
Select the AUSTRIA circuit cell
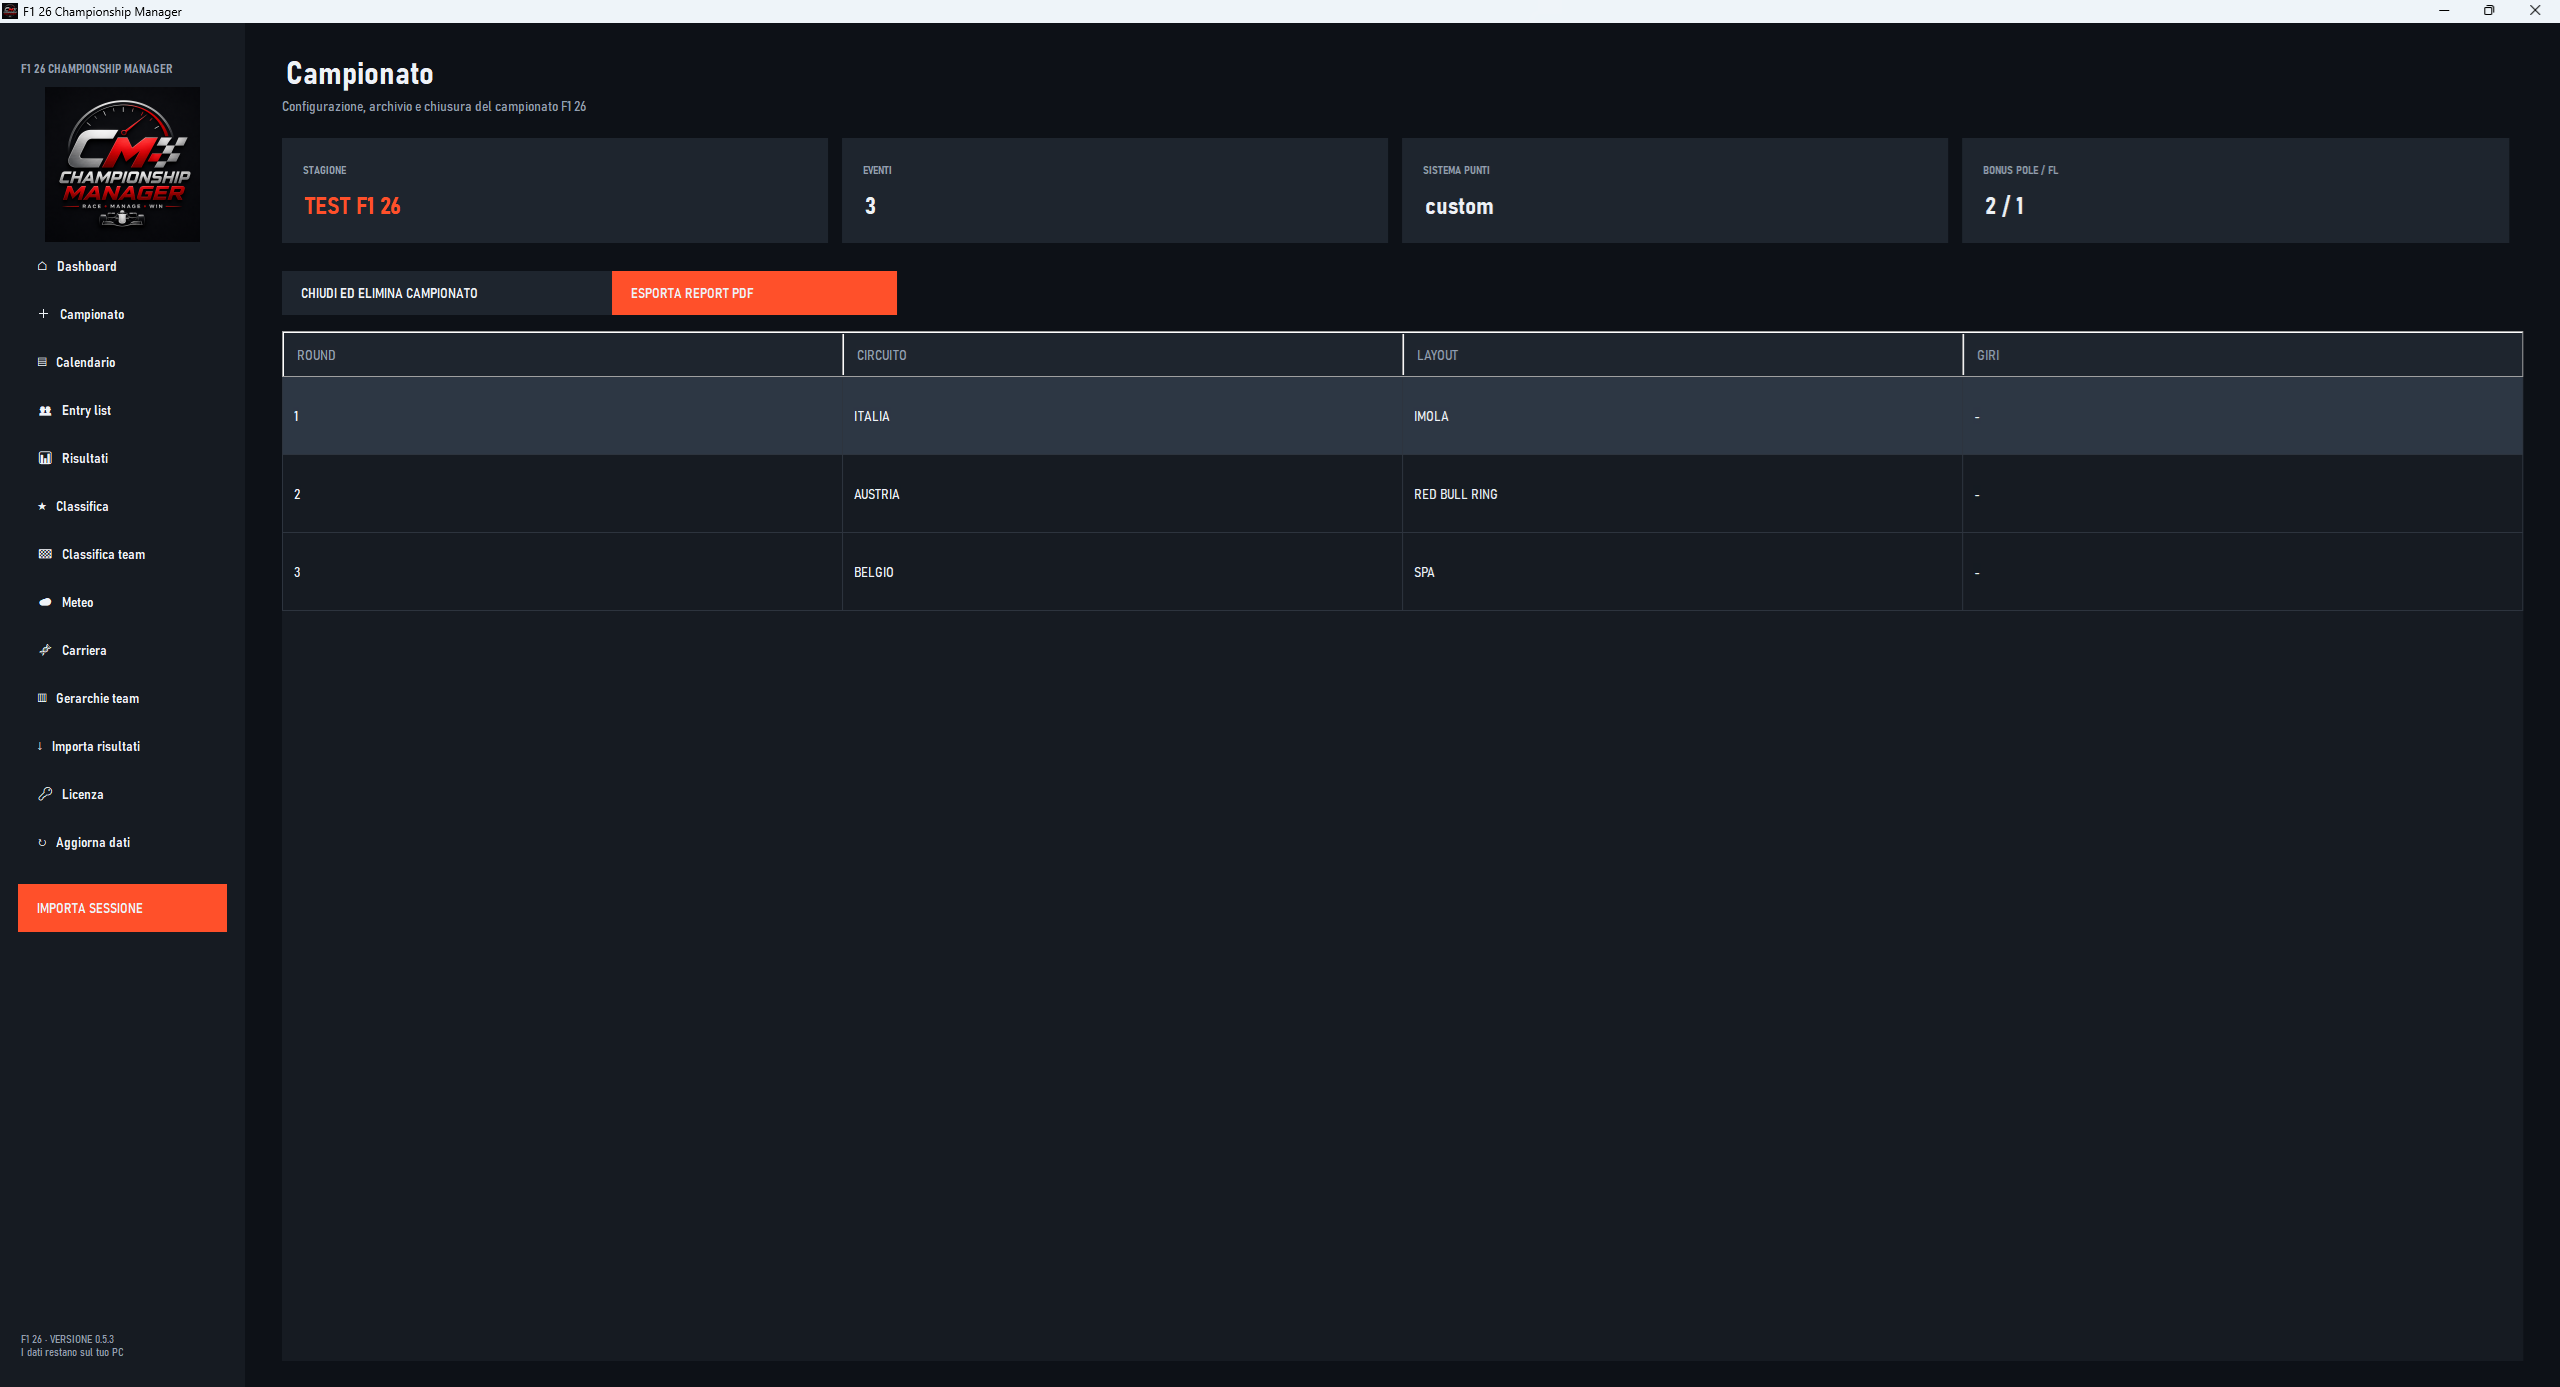[1122, 494]
